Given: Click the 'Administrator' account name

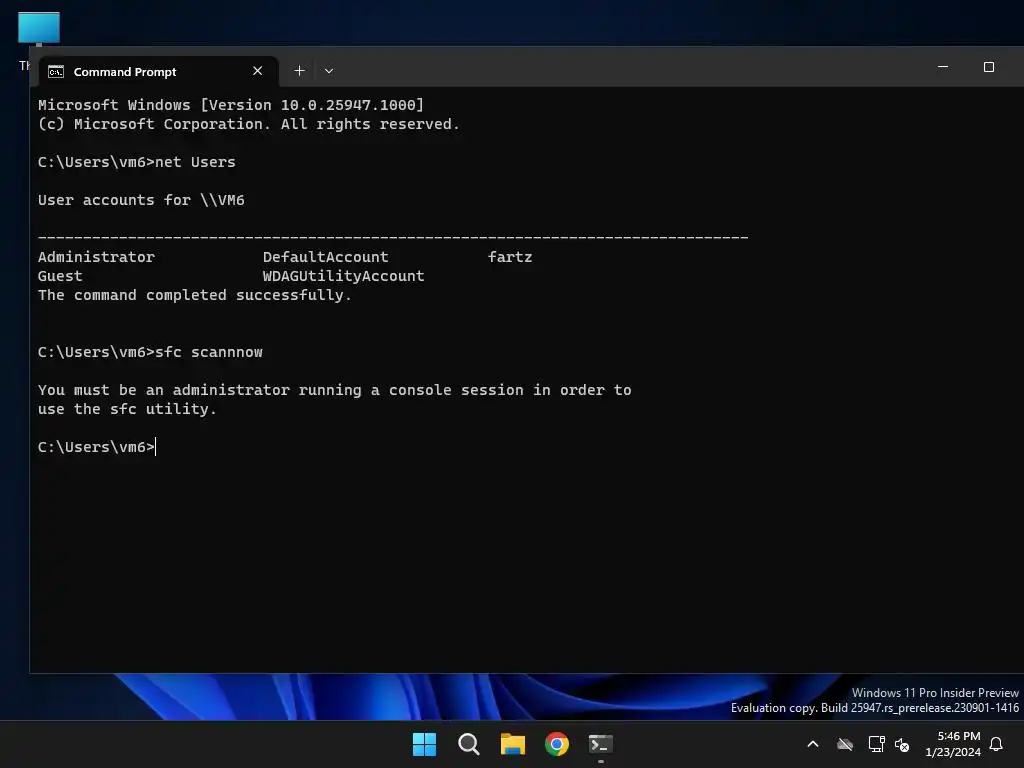Looking at the screenshot, I should [96, 257].
